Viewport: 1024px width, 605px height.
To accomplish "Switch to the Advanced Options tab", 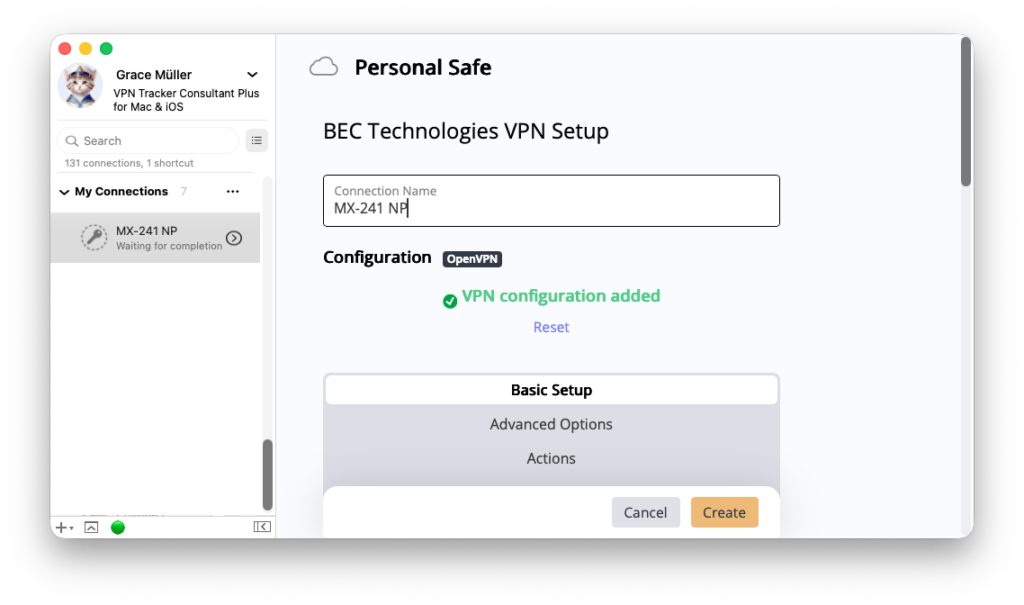I will pyautogui.click(x=551, y=423).
